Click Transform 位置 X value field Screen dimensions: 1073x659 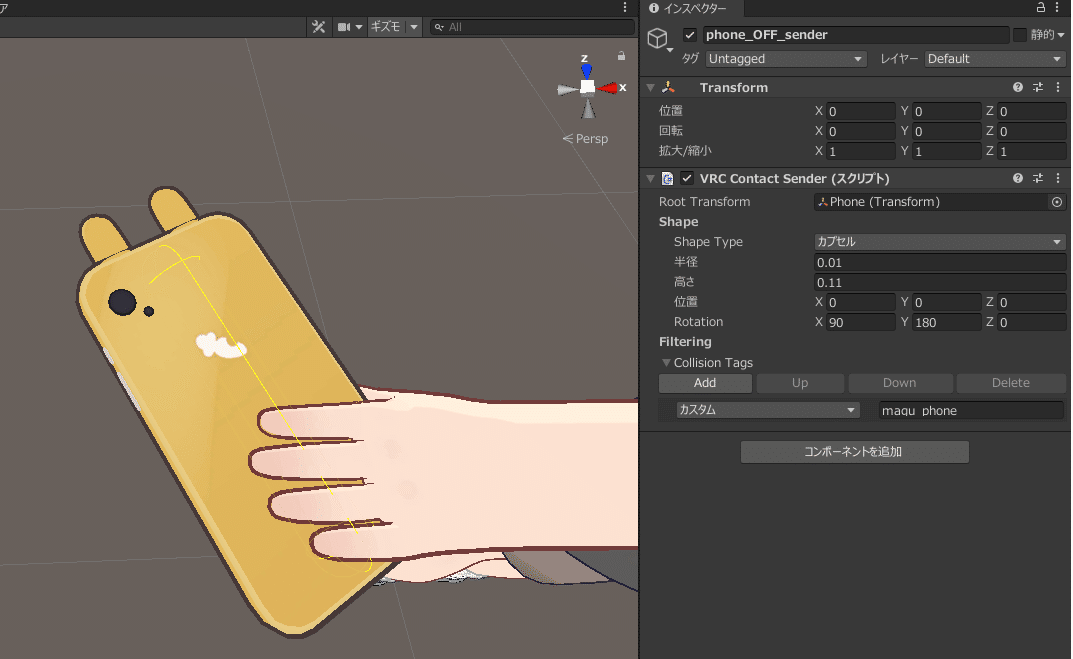[860, 111]
